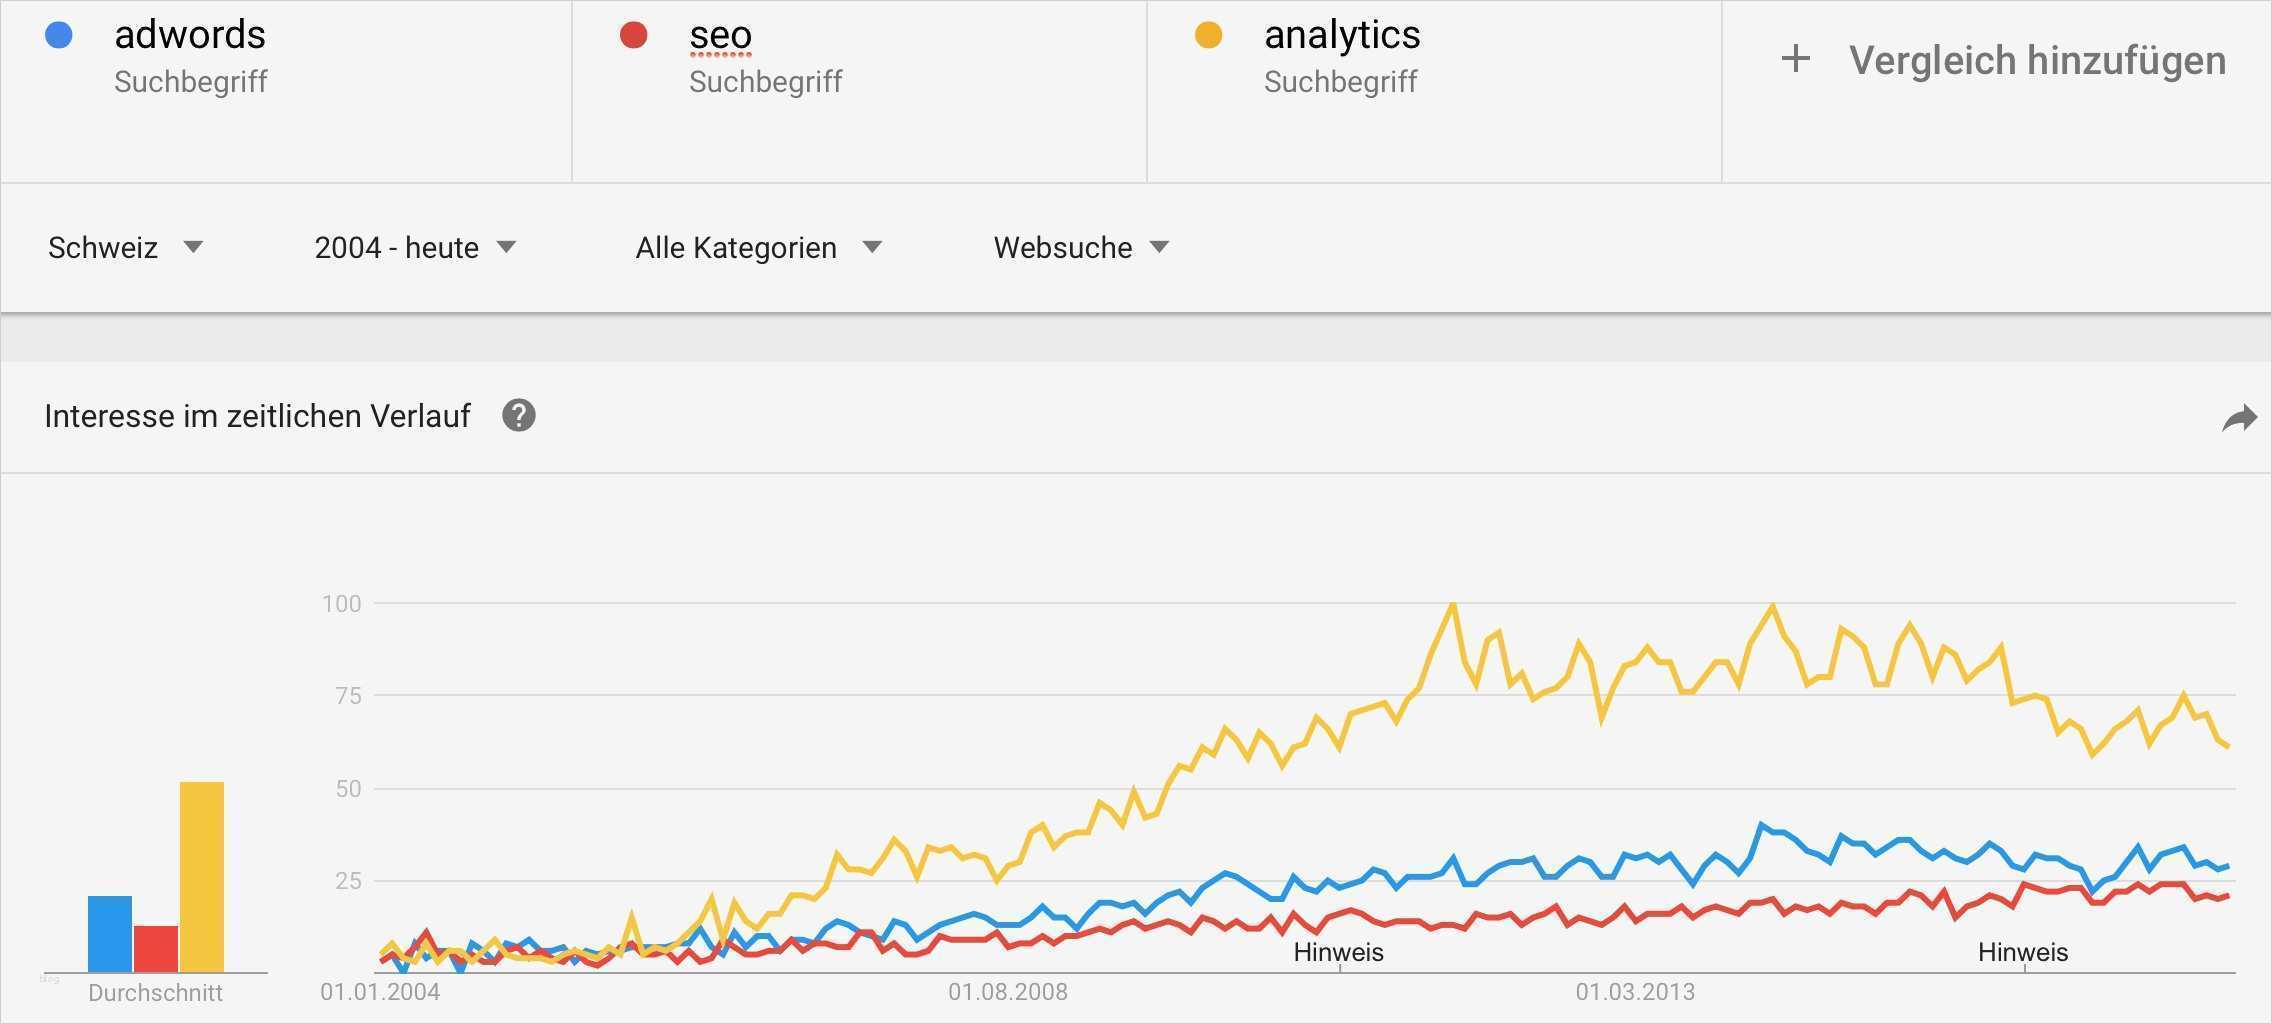Click the plus icon to add comparison
The height and width of the screenshot is (1024, 2272).
point(1795,59)
